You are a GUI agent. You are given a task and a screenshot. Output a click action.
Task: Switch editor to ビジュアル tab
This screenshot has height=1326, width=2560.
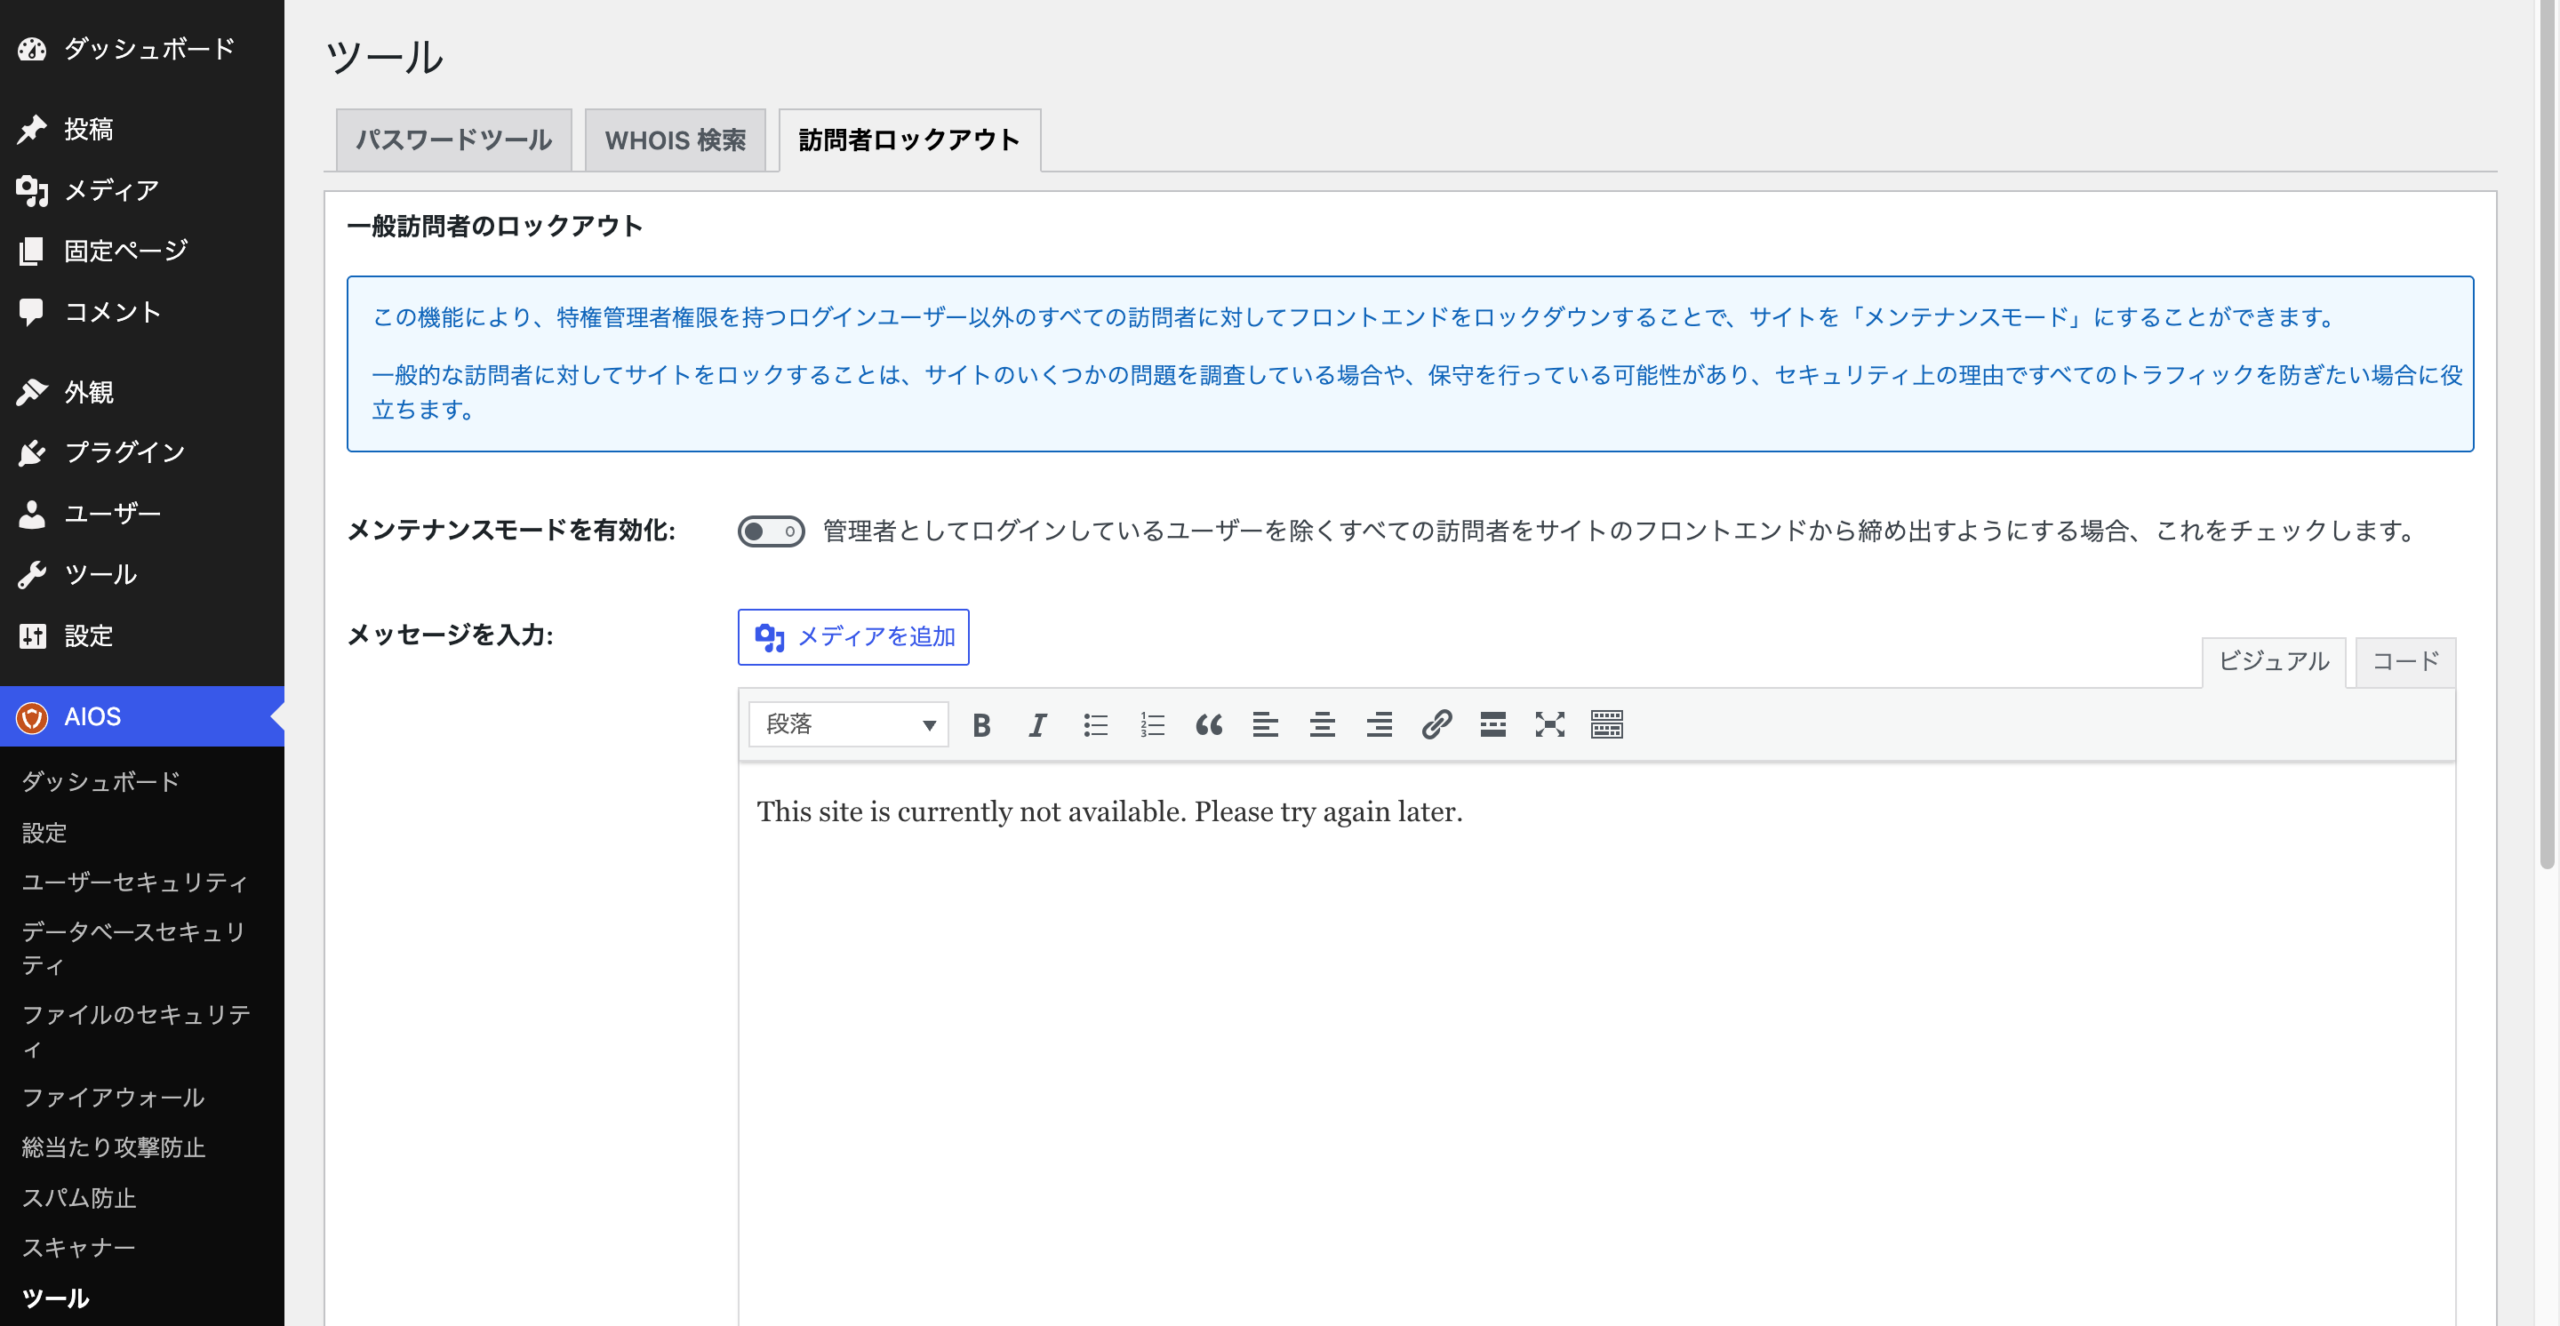pos(2274,661)
